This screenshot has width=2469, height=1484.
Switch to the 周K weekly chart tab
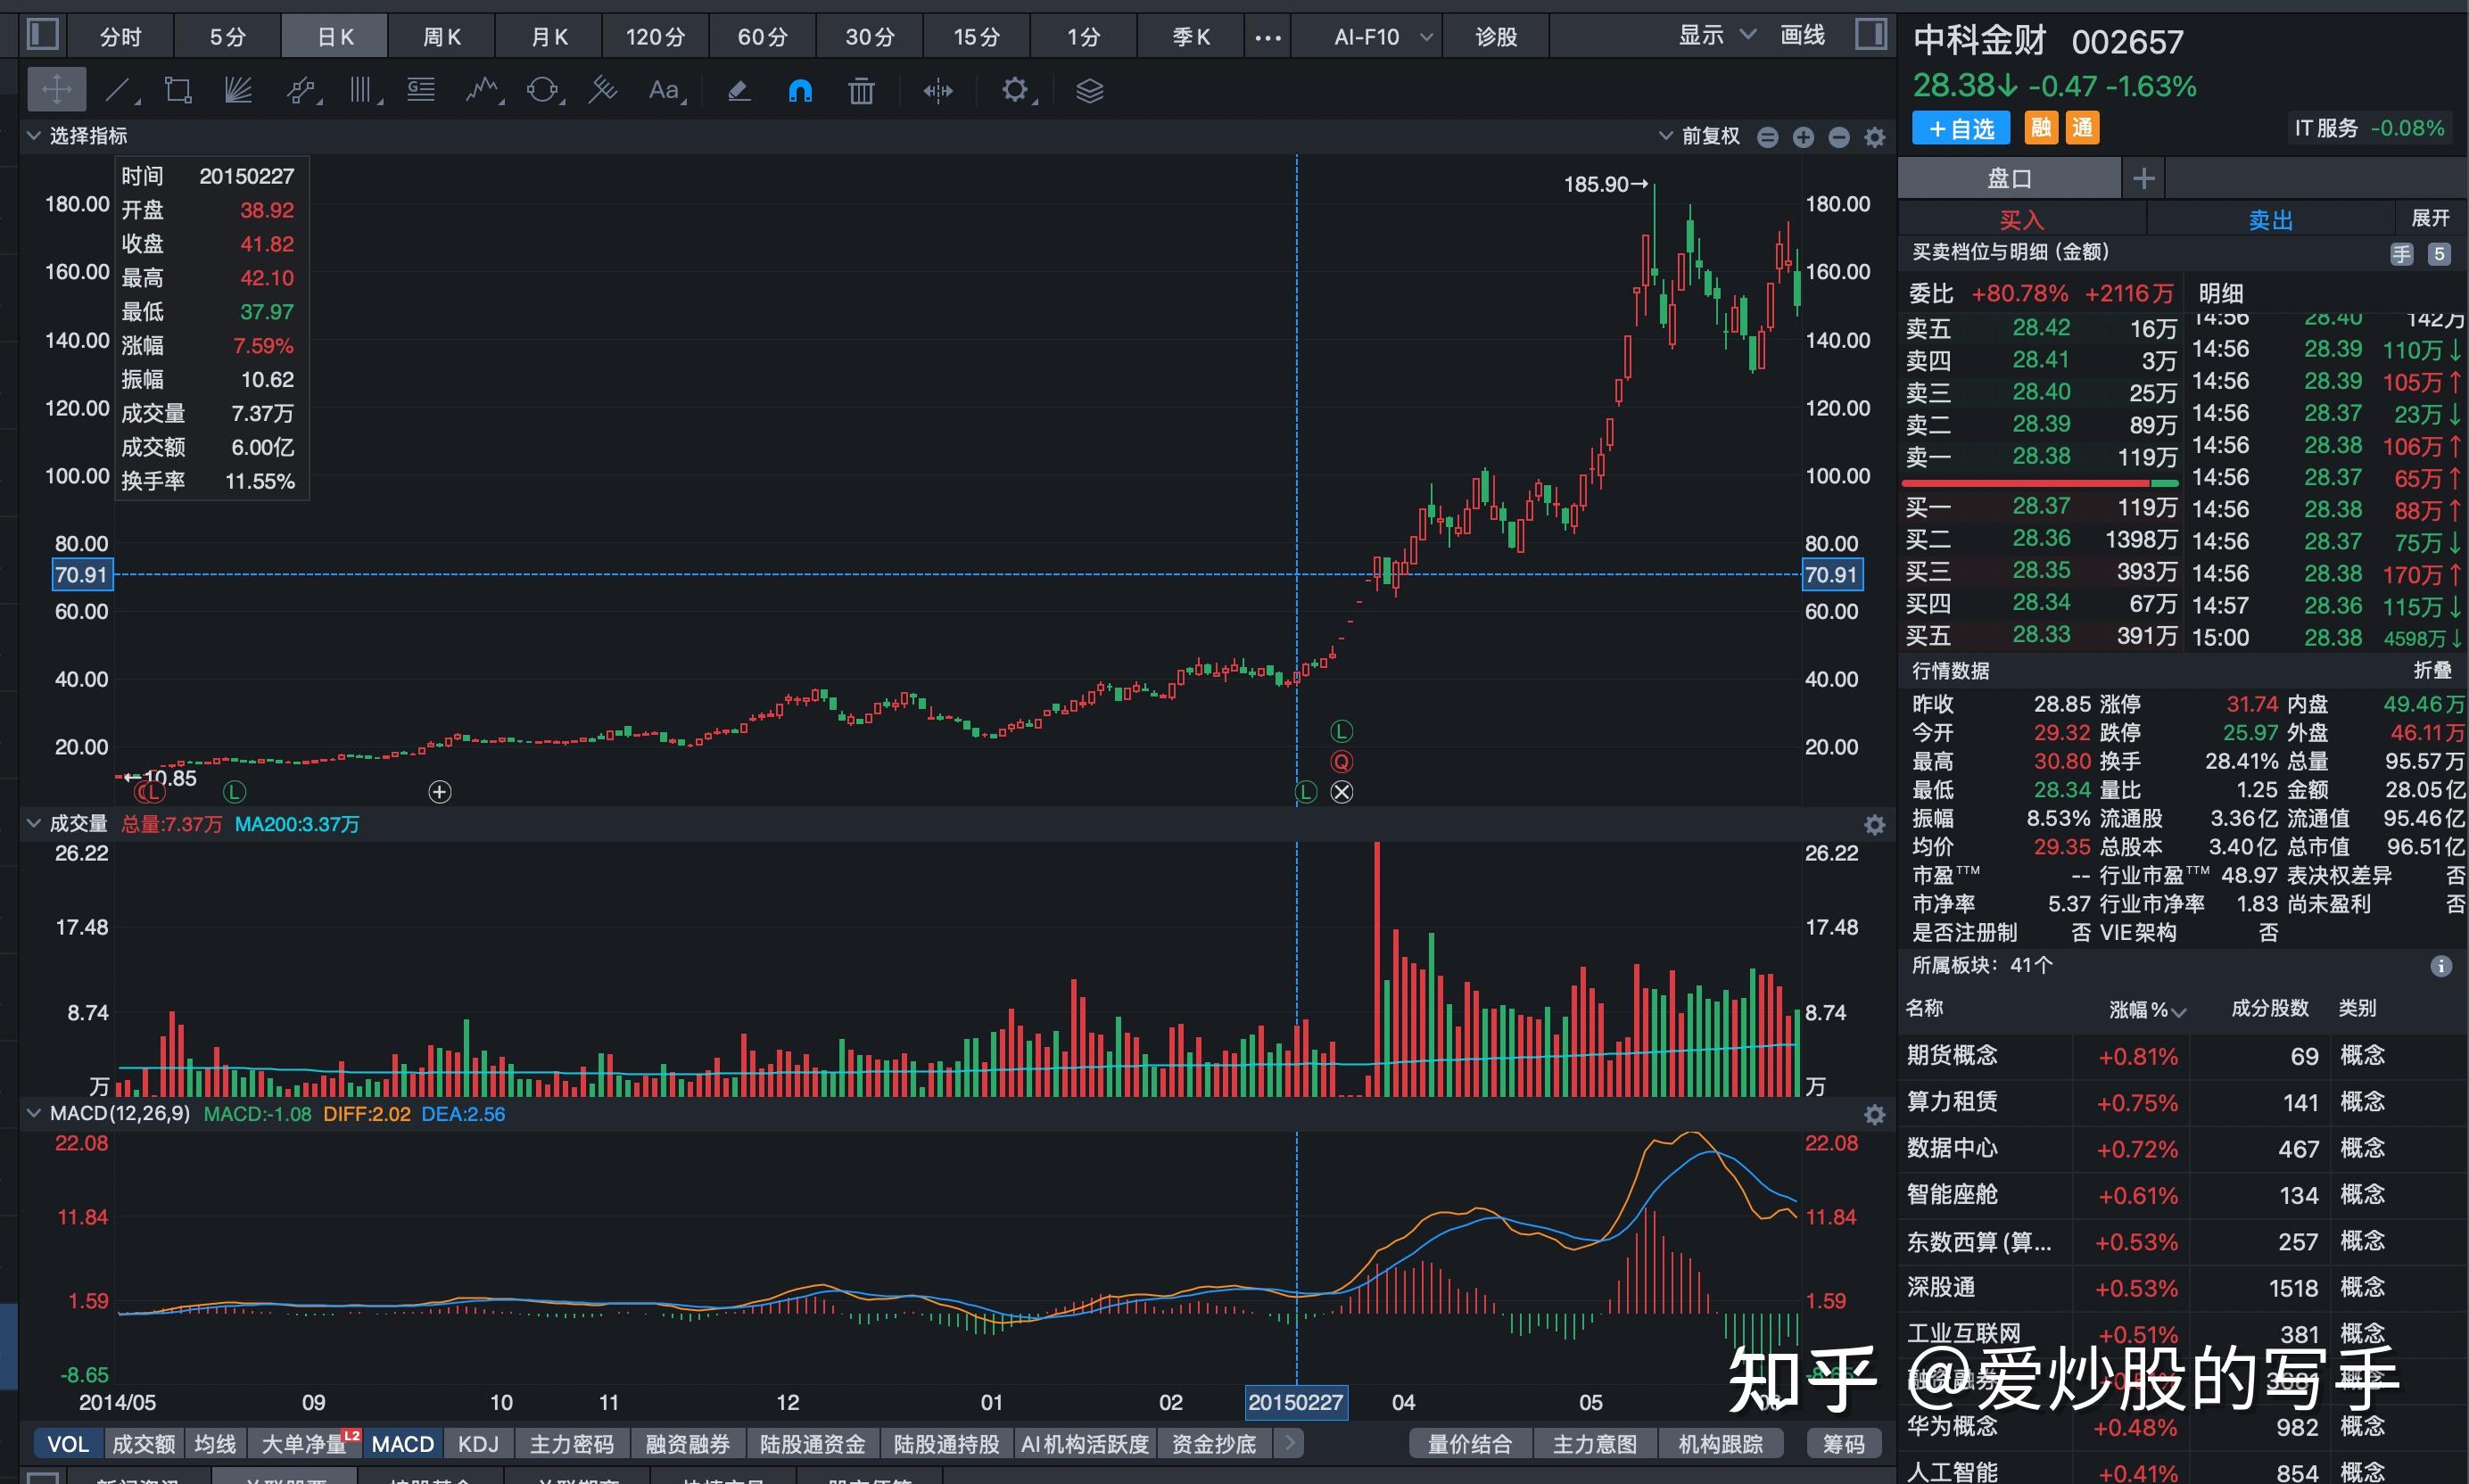(x=441, y=36)
